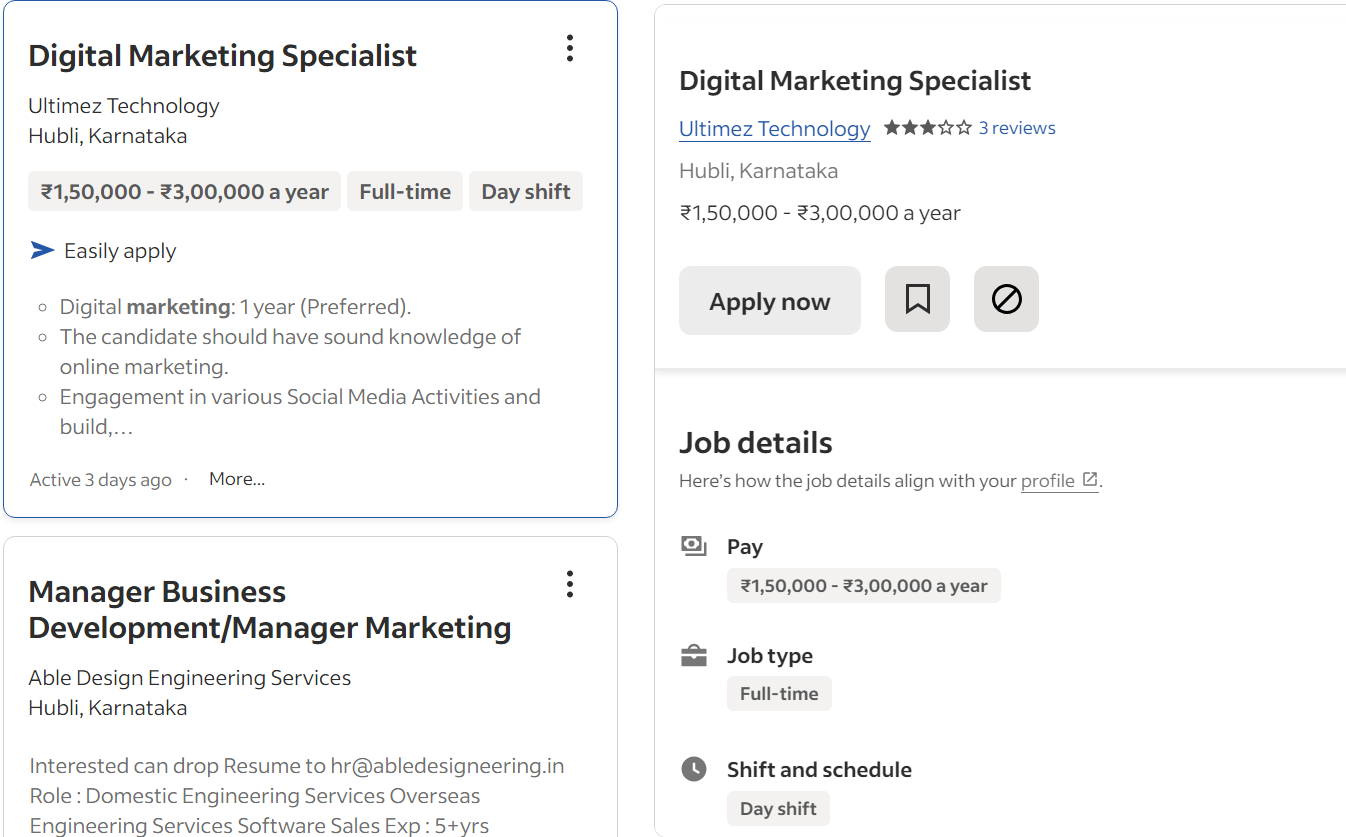Image resolution: width=1346 pixels, height=837 pixels.
Task: Click More... on the Digital Marketing card
Action: click(237, 479)
